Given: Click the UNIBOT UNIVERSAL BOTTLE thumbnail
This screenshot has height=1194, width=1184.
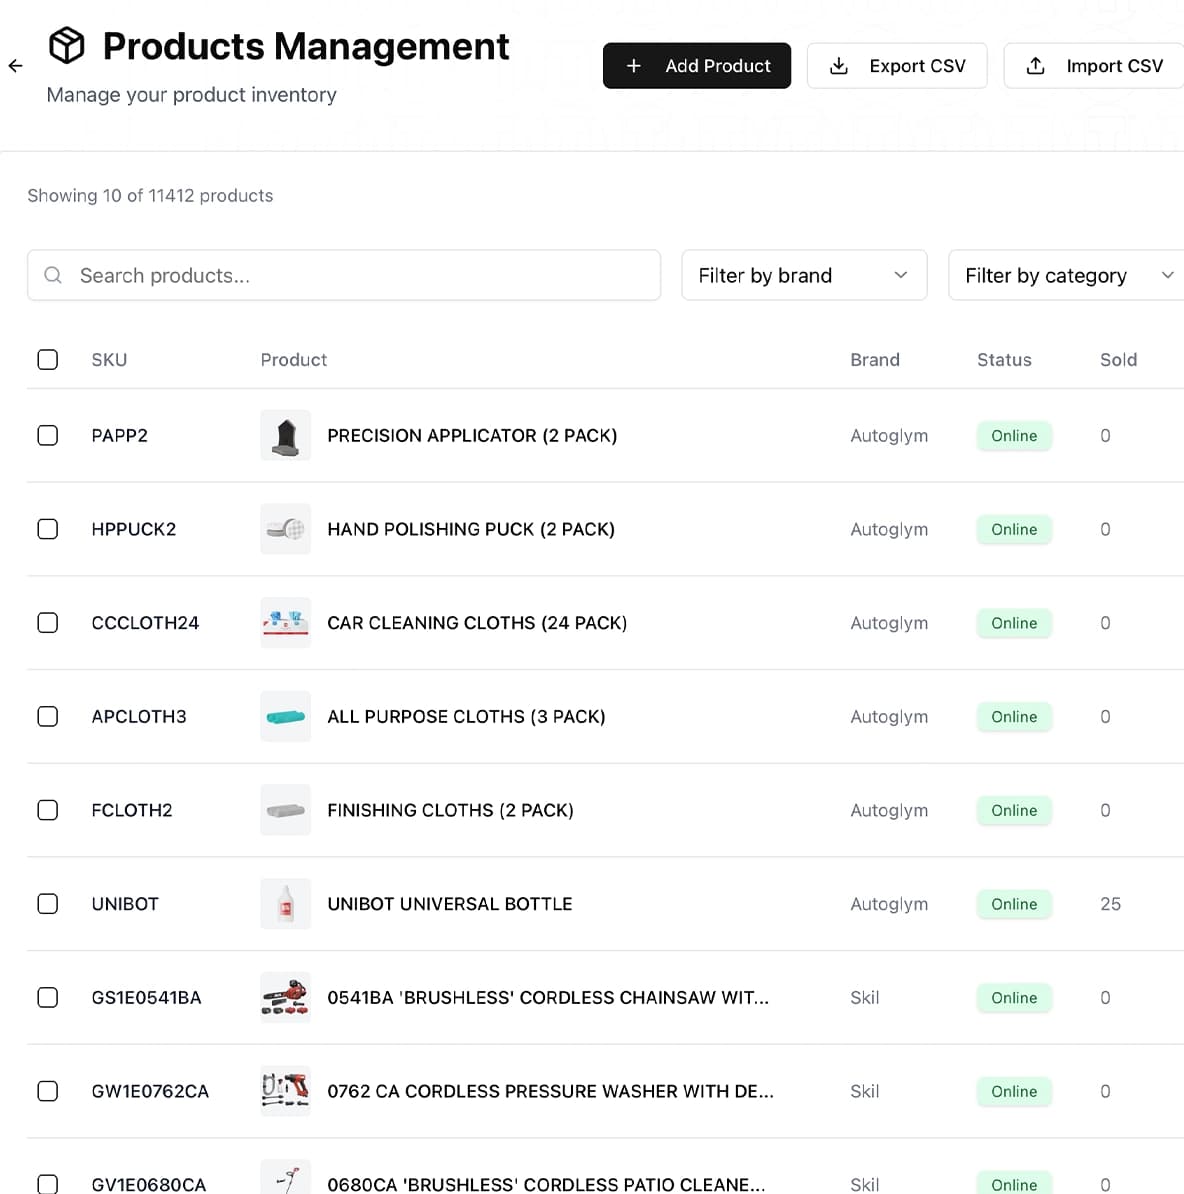Looking at the screenshot, I should point(285,903).
